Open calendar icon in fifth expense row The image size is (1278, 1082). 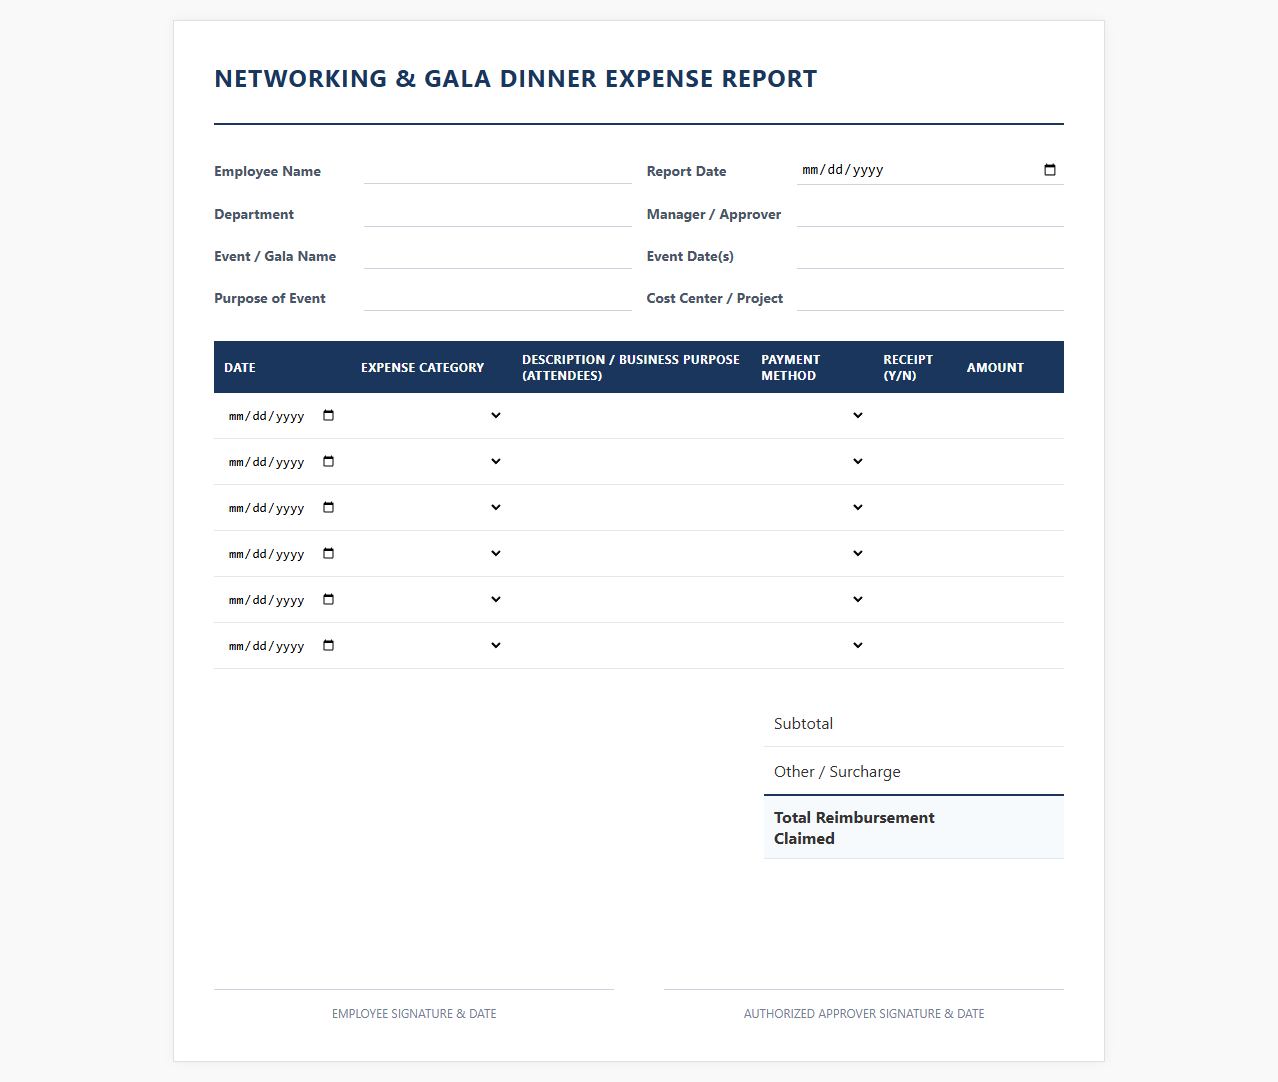[328, 600]
